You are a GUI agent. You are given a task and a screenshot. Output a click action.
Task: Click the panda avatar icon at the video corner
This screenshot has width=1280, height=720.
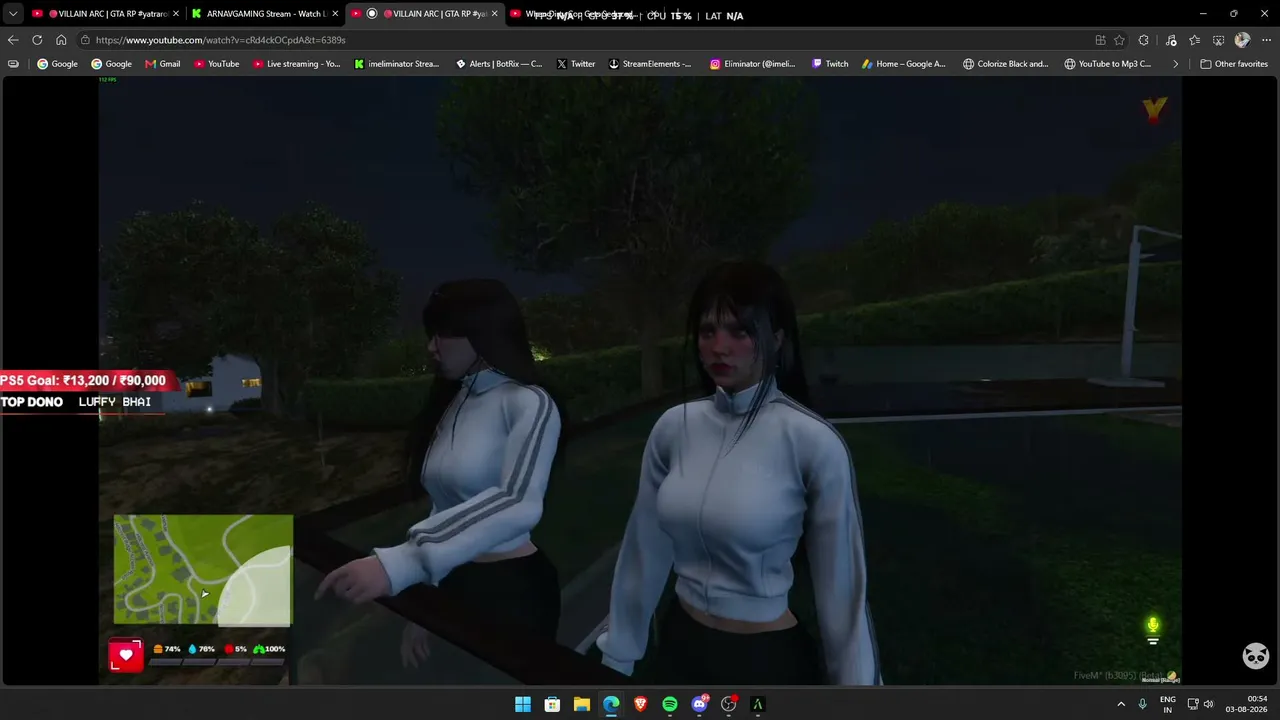pyautogui.click(x=1255, y=656)
